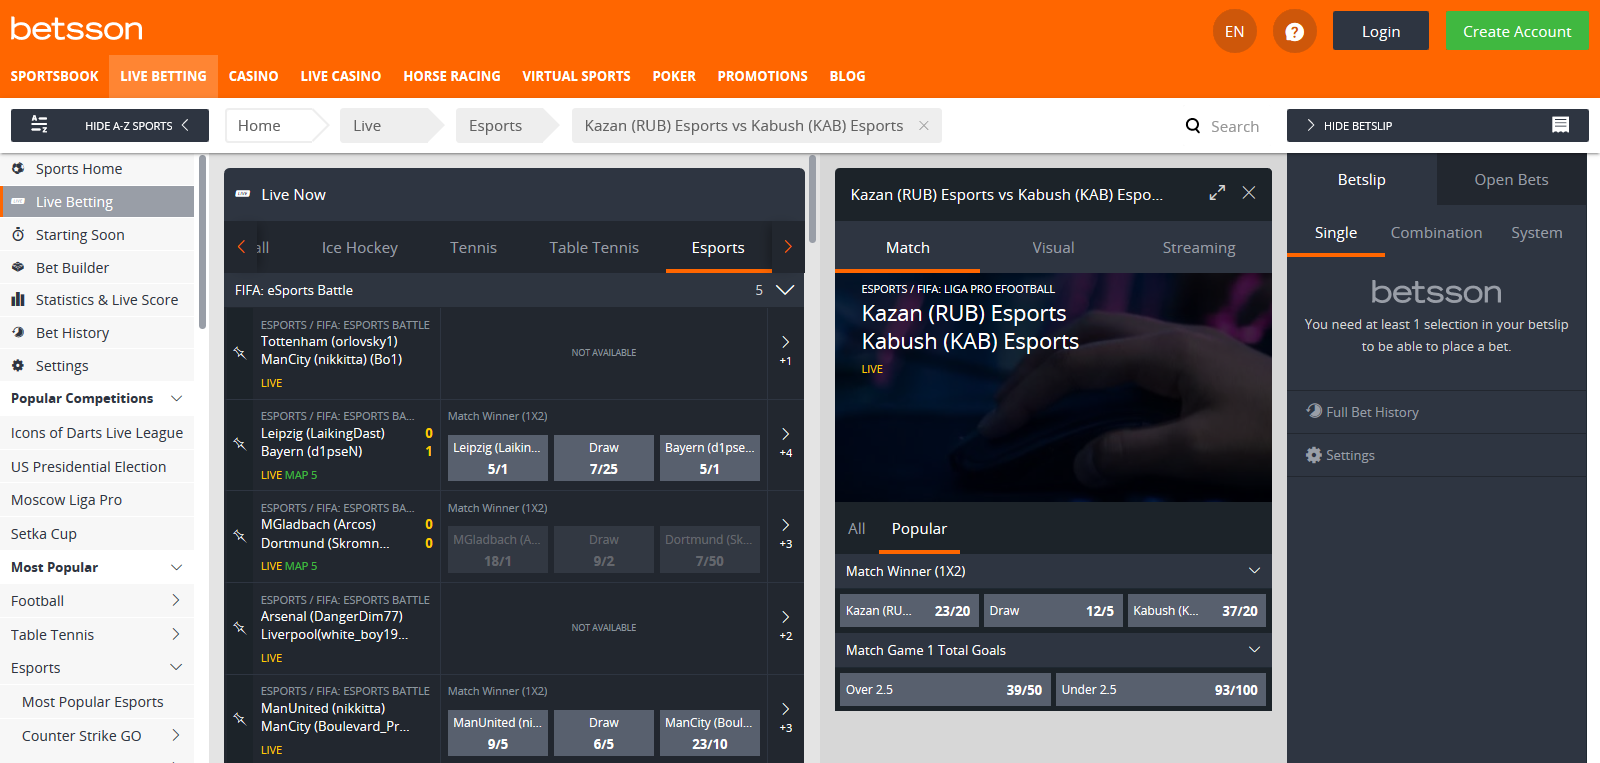Click the Create Account button
1600x763 pixels.
pos(1517,31)
